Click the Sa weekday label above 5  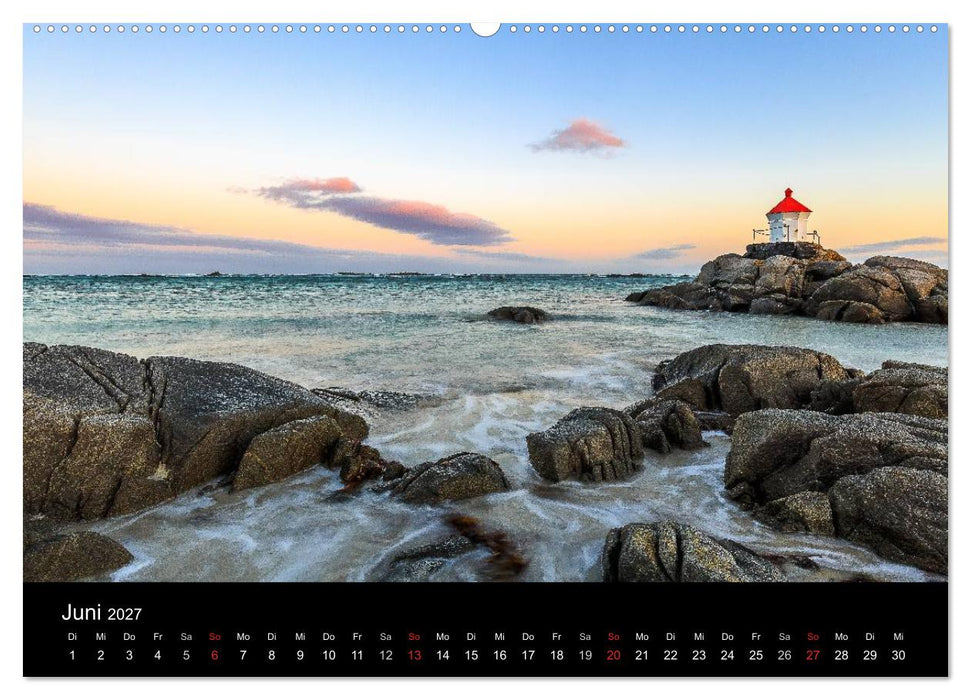point(186,637)
